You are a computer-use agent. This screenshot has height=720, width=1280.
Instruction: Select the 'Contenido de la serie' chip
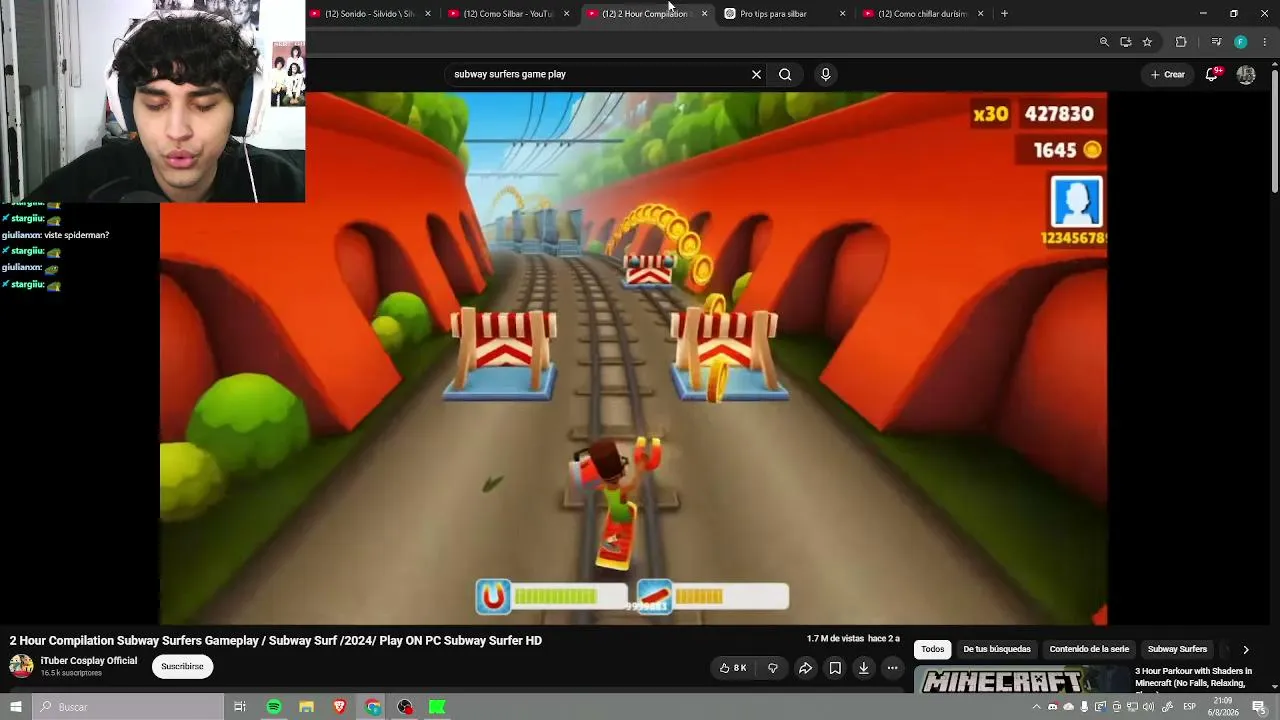[x=1089, y=649]
